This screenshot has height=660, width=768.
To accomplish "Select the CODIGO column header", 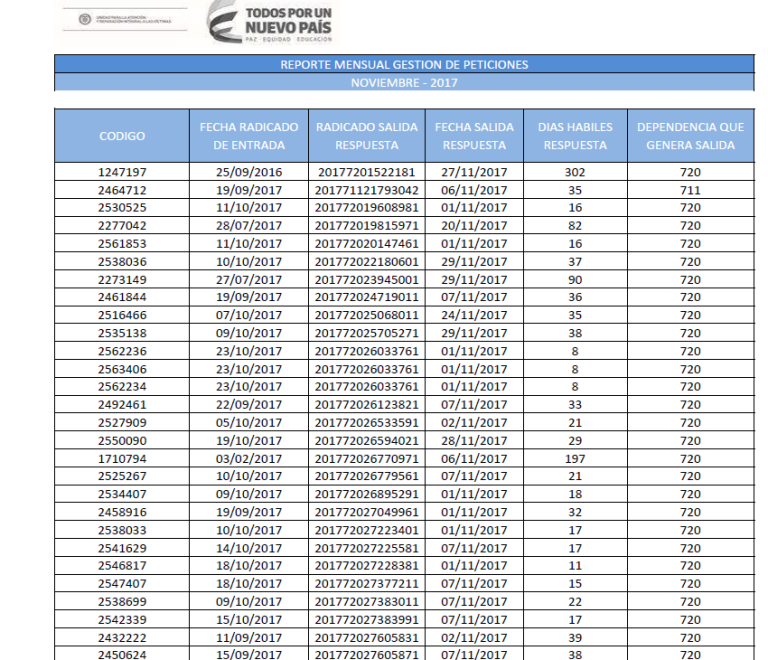I will click(122, 136).
